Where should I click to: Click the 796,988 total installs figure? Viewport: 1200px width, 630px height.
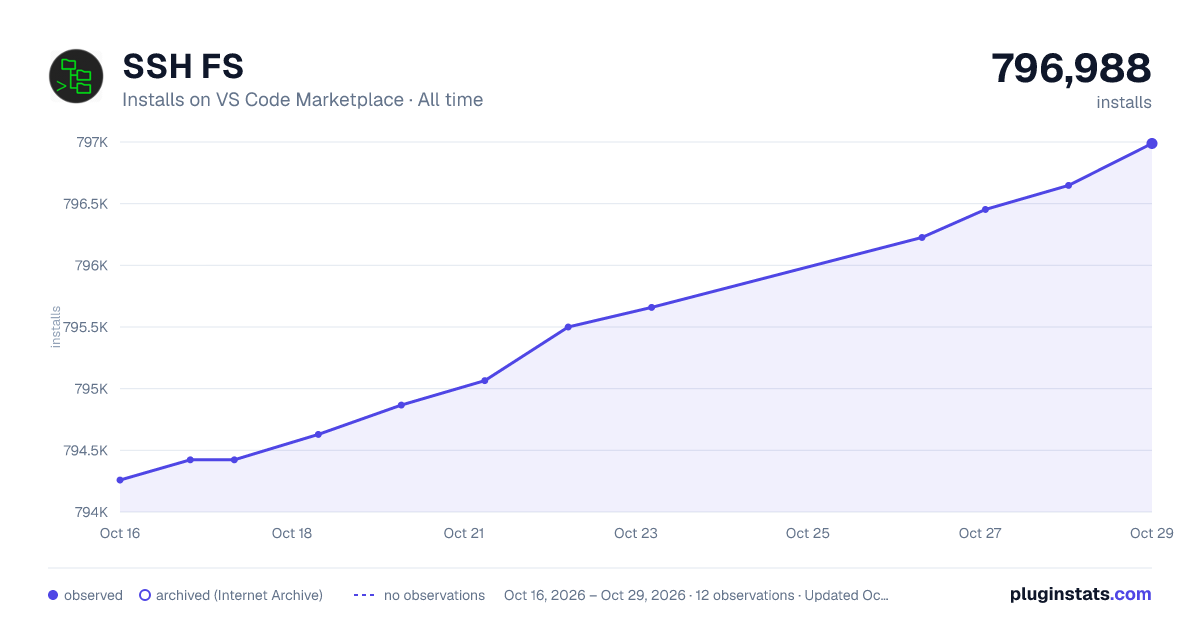tap(1071, 68)
